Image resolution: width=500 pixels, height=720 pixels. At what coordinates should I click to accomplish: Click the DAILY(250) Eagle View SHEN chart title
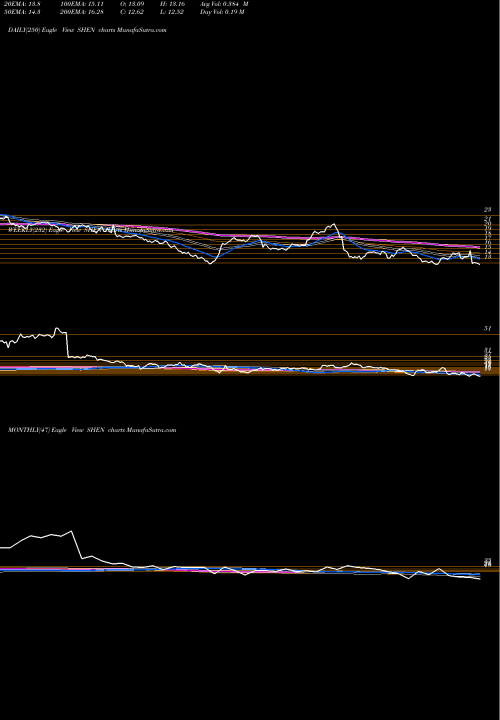click(87, 30)
